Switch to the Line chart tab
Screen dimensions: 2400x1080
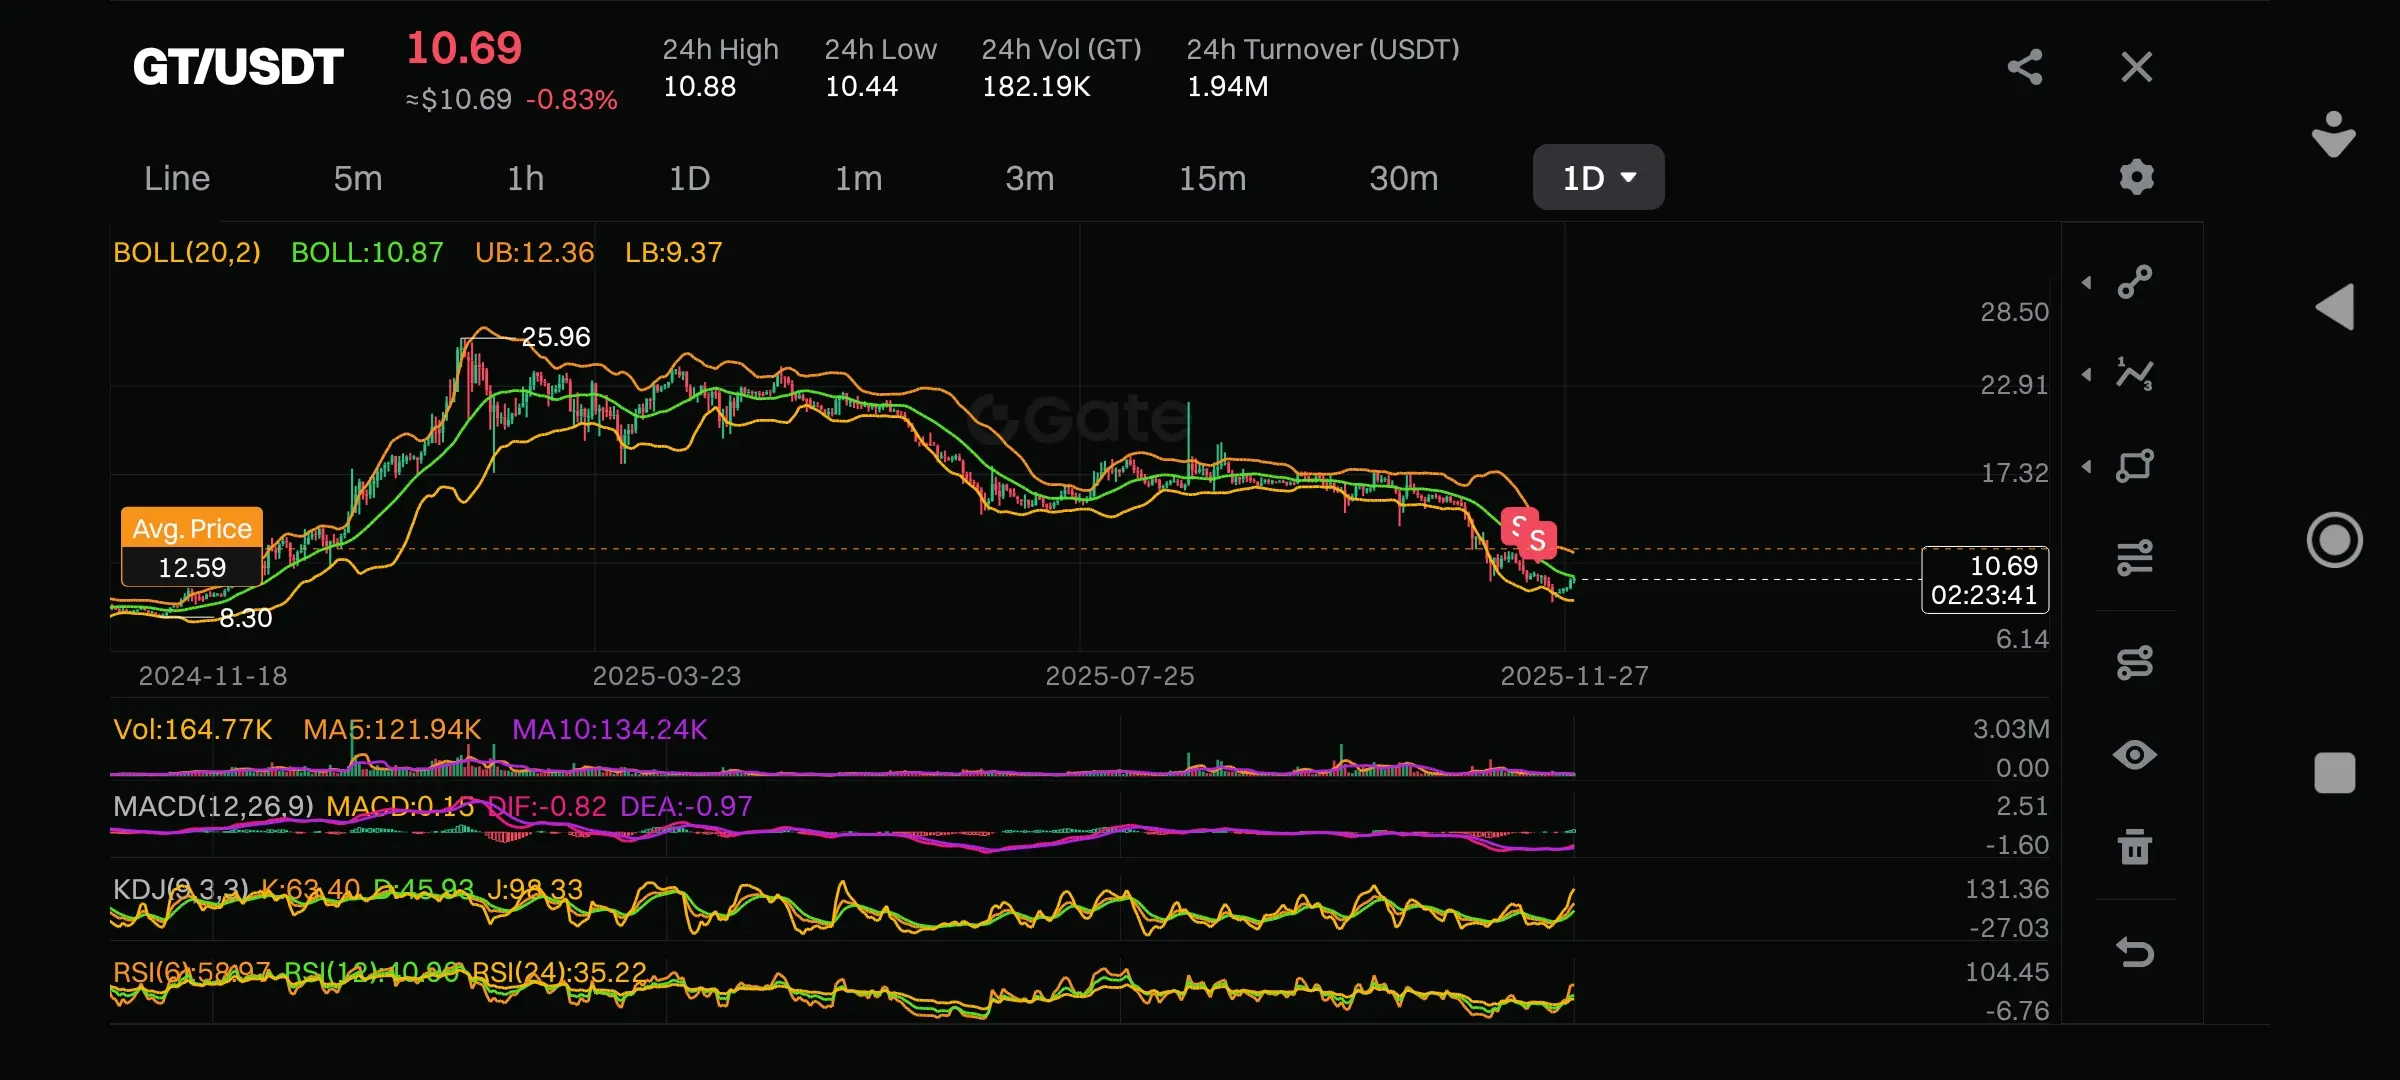click(177, 178)
